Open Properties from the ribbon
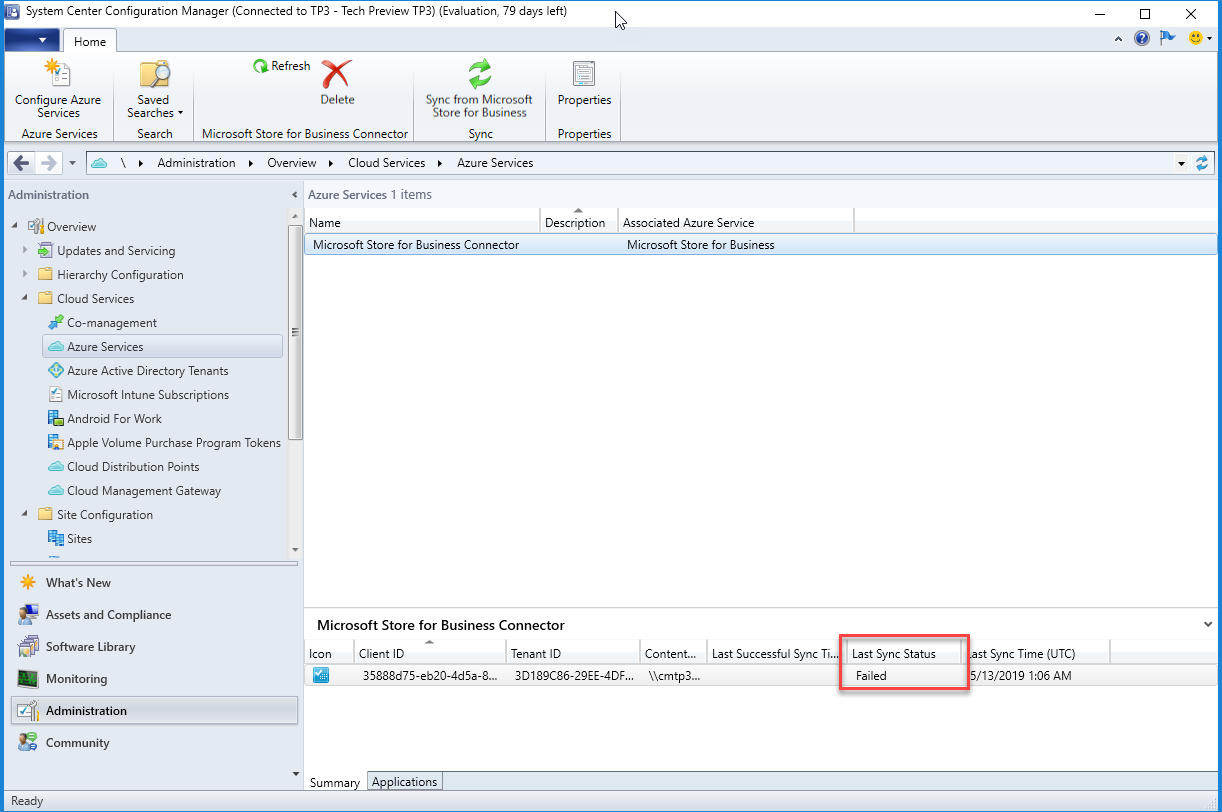 (584, 84)
